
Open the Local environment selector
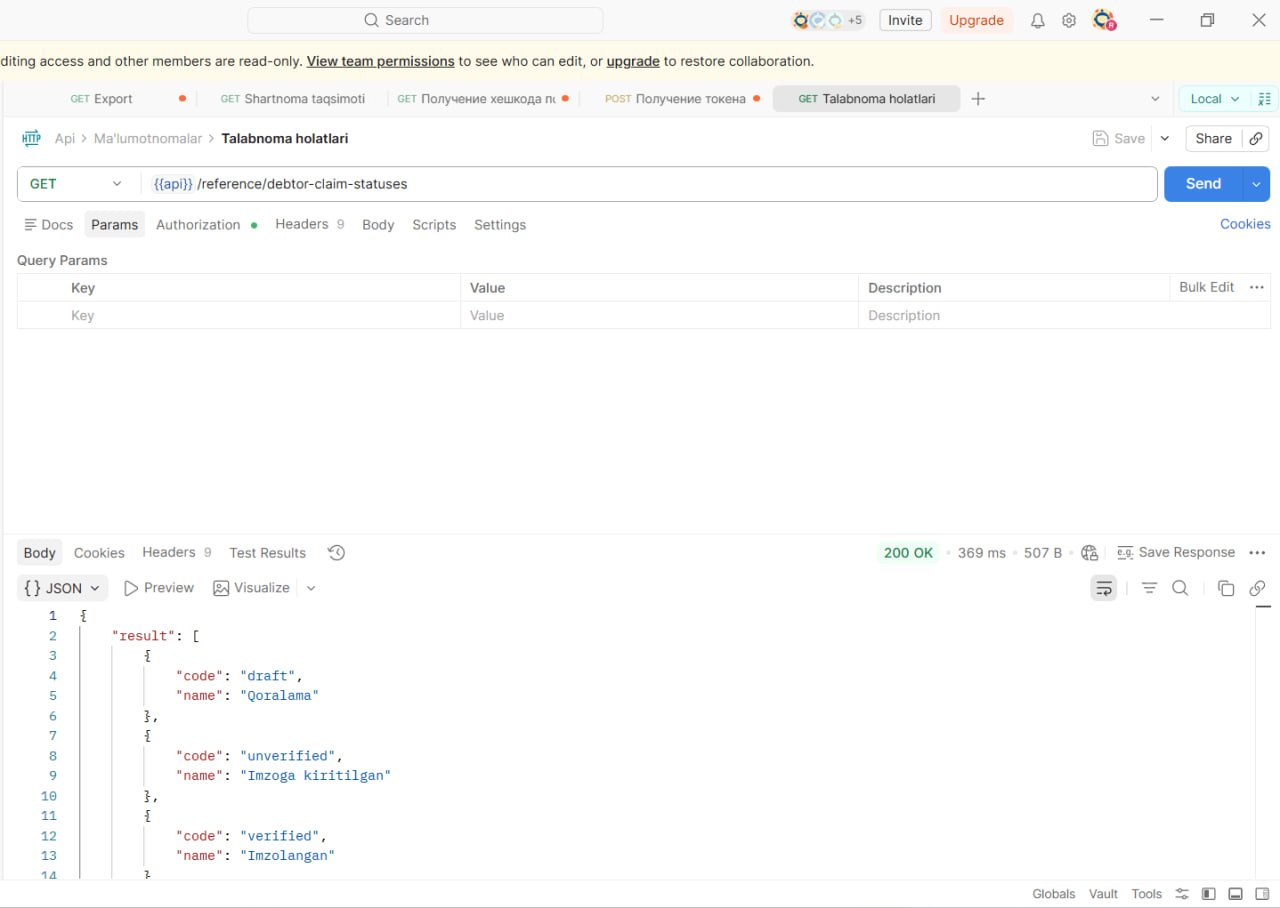1215,99
